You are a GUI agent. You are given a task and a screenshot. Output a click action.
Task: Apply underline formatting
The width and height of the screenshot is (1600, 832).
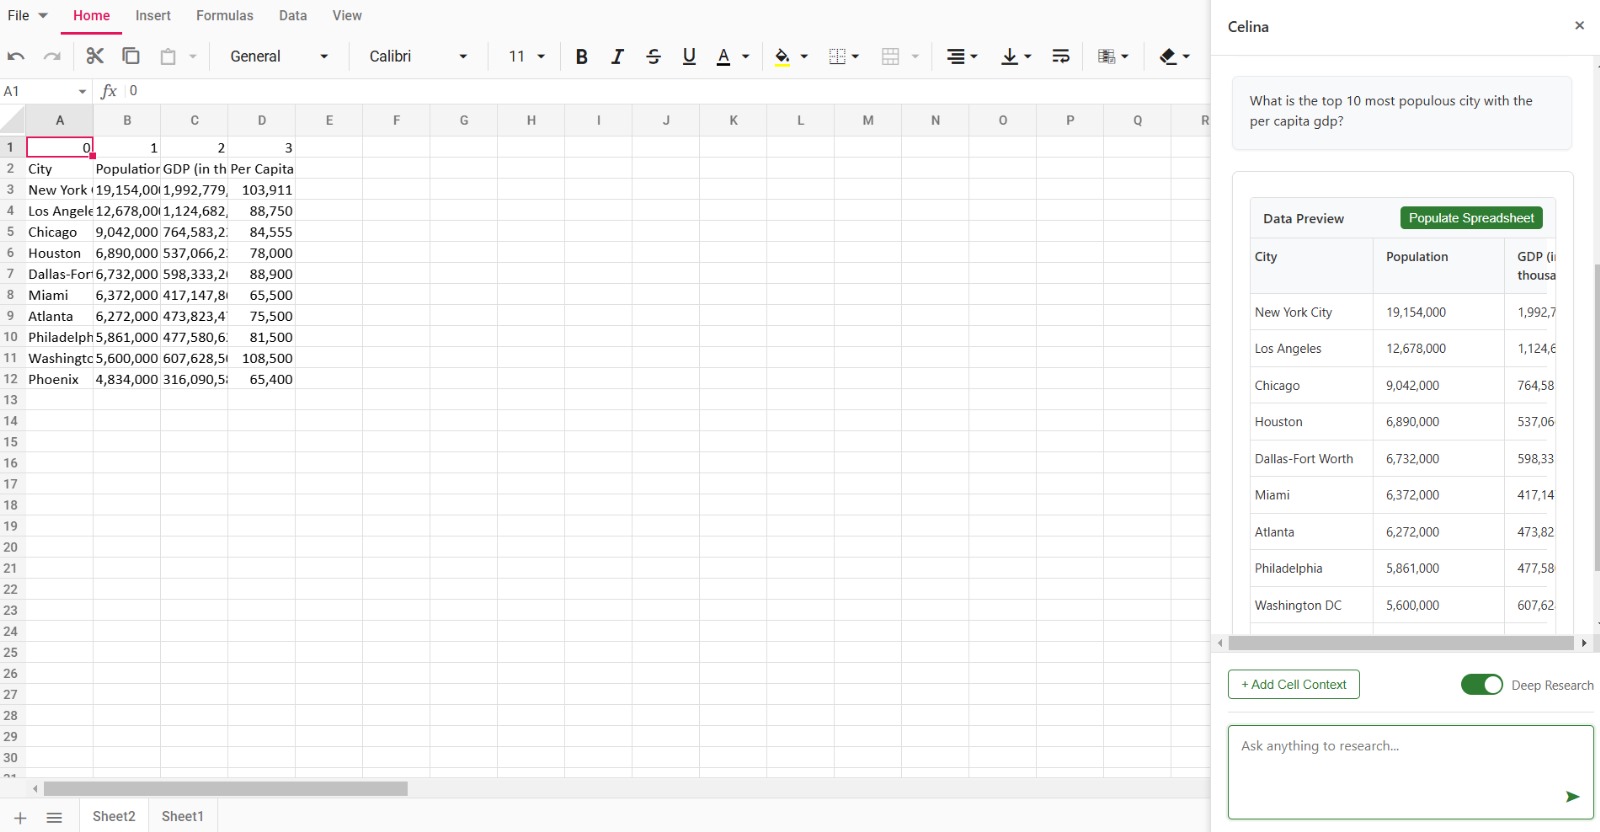point(689,57)
